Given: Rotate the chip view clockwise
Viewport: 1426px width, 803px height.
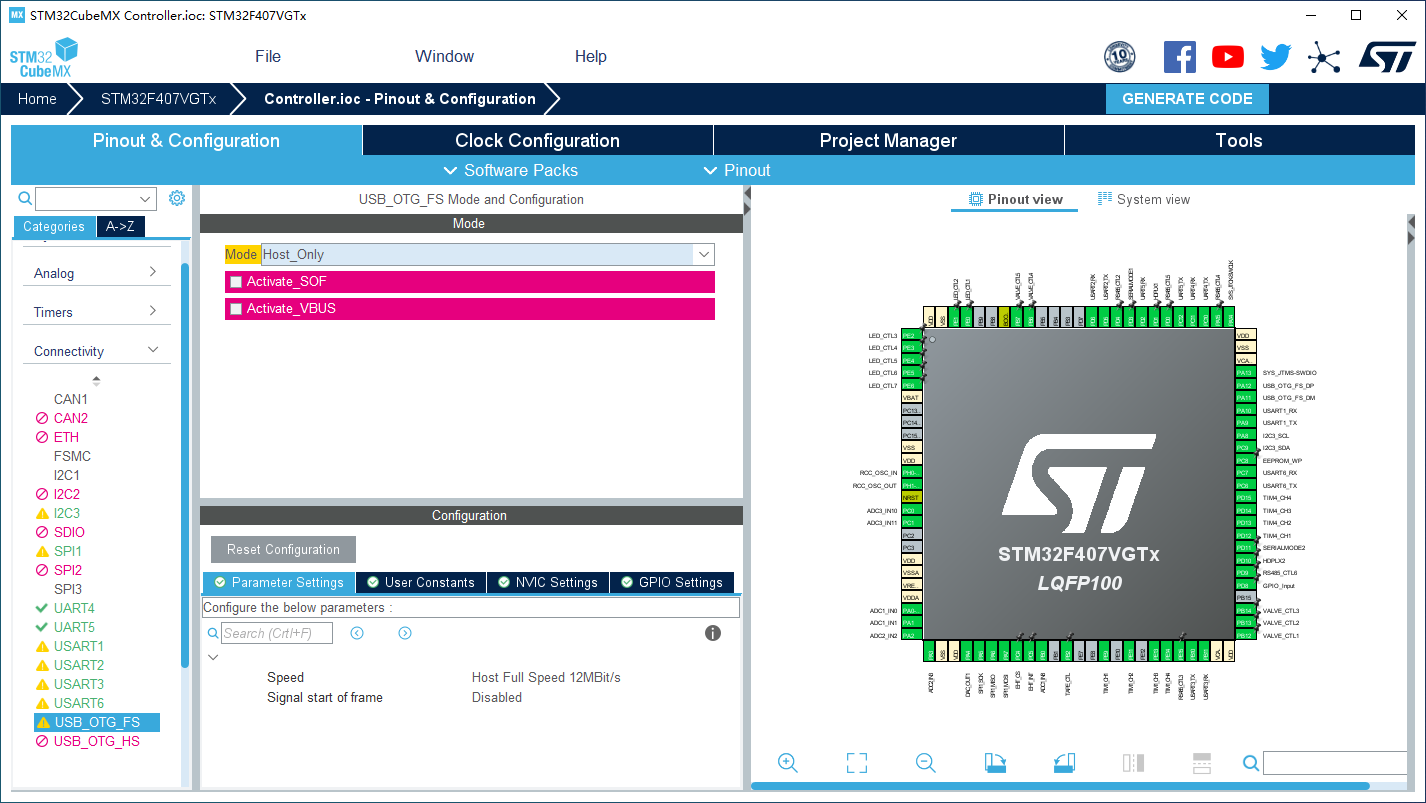Looking at the screenshot, I should (995, 763).
